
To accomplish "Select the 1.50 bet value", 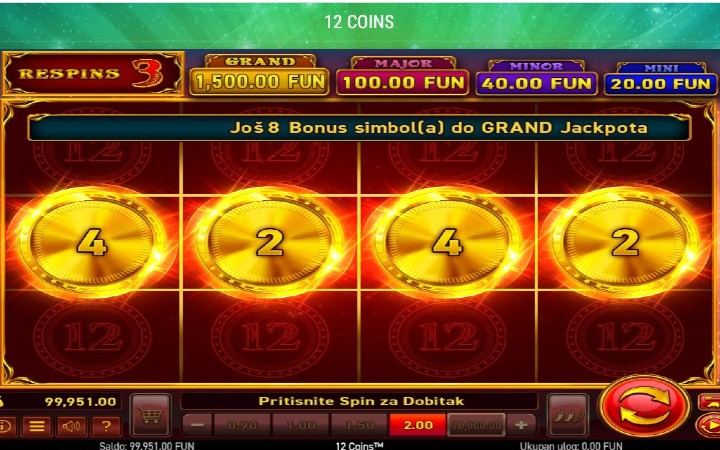I will click(x=359, y=425).
